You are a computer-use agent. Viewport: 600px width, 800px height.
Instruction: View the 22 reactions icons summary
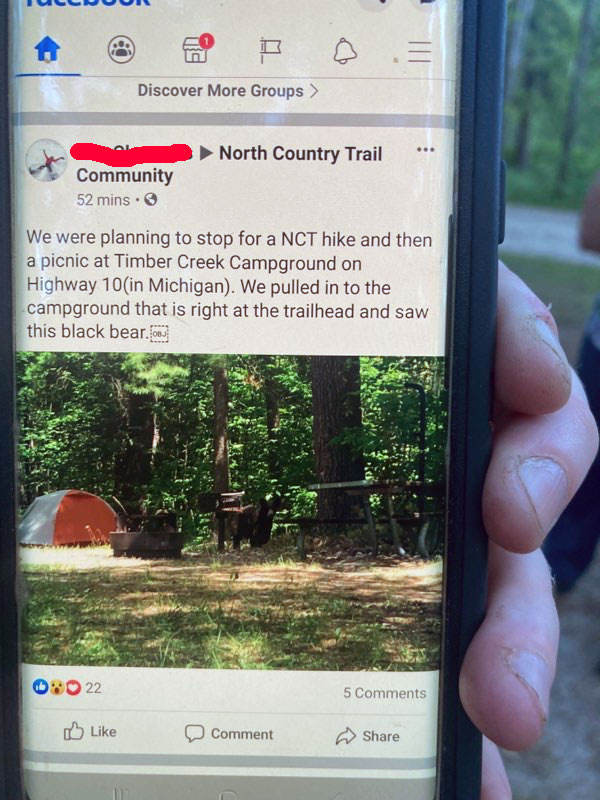(x=67, y=687)
